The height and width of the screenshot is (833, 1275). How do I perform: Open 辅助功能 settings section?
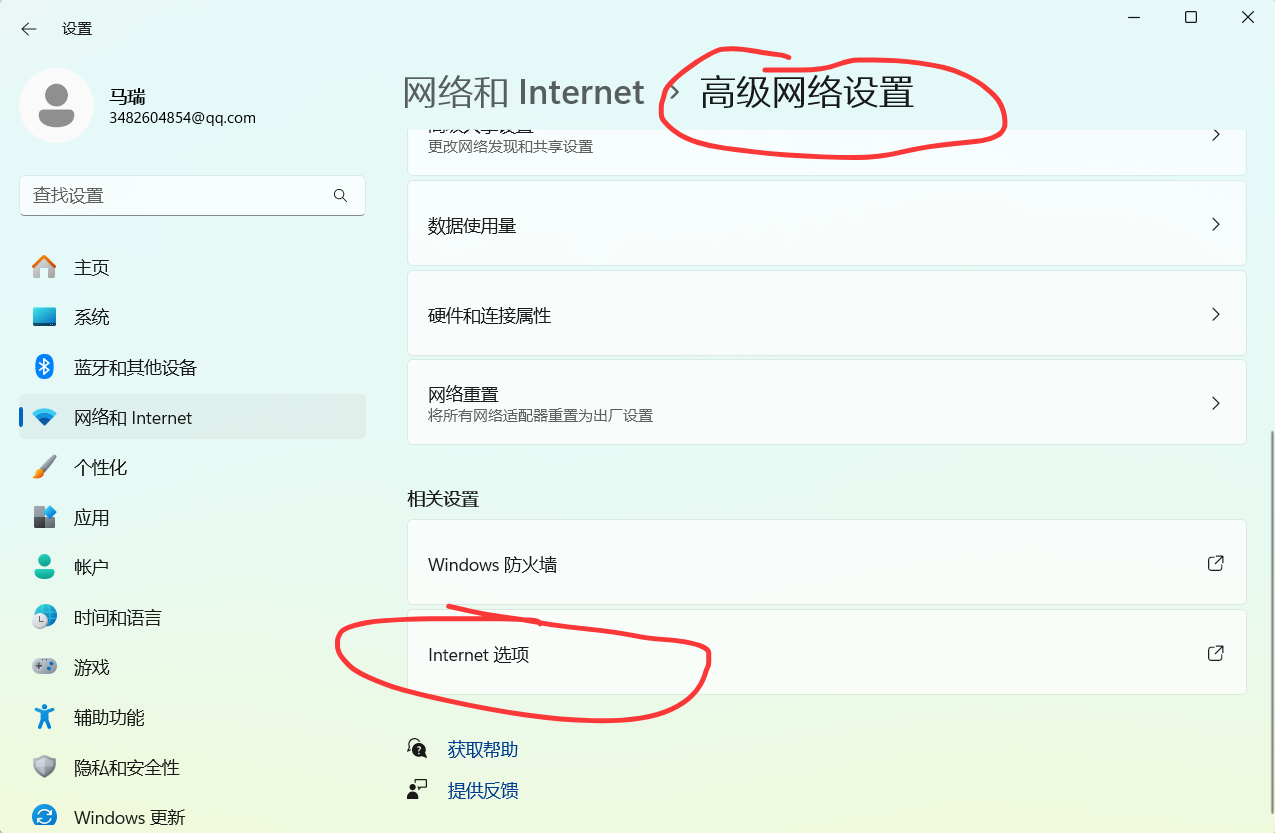[192, 717]
